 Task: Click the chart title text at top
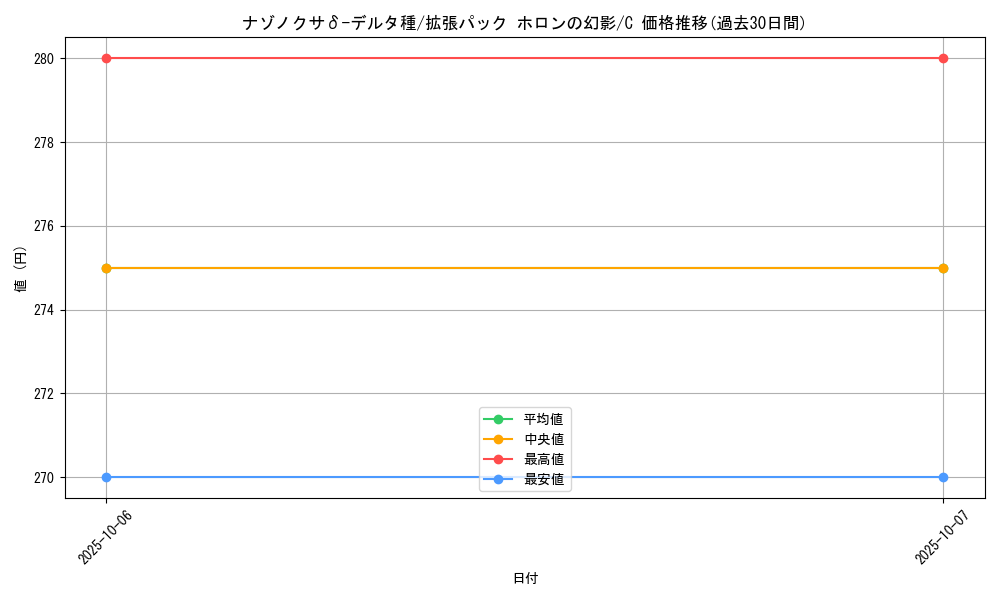tap(524, 23)
